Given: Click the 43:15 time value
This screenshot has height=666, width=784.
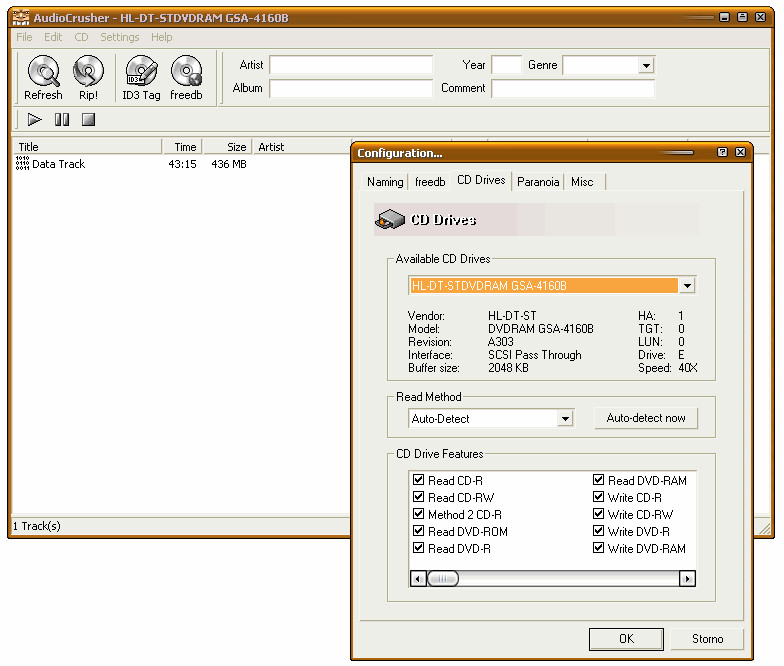Looking at the screenshot, I should 182,164.
